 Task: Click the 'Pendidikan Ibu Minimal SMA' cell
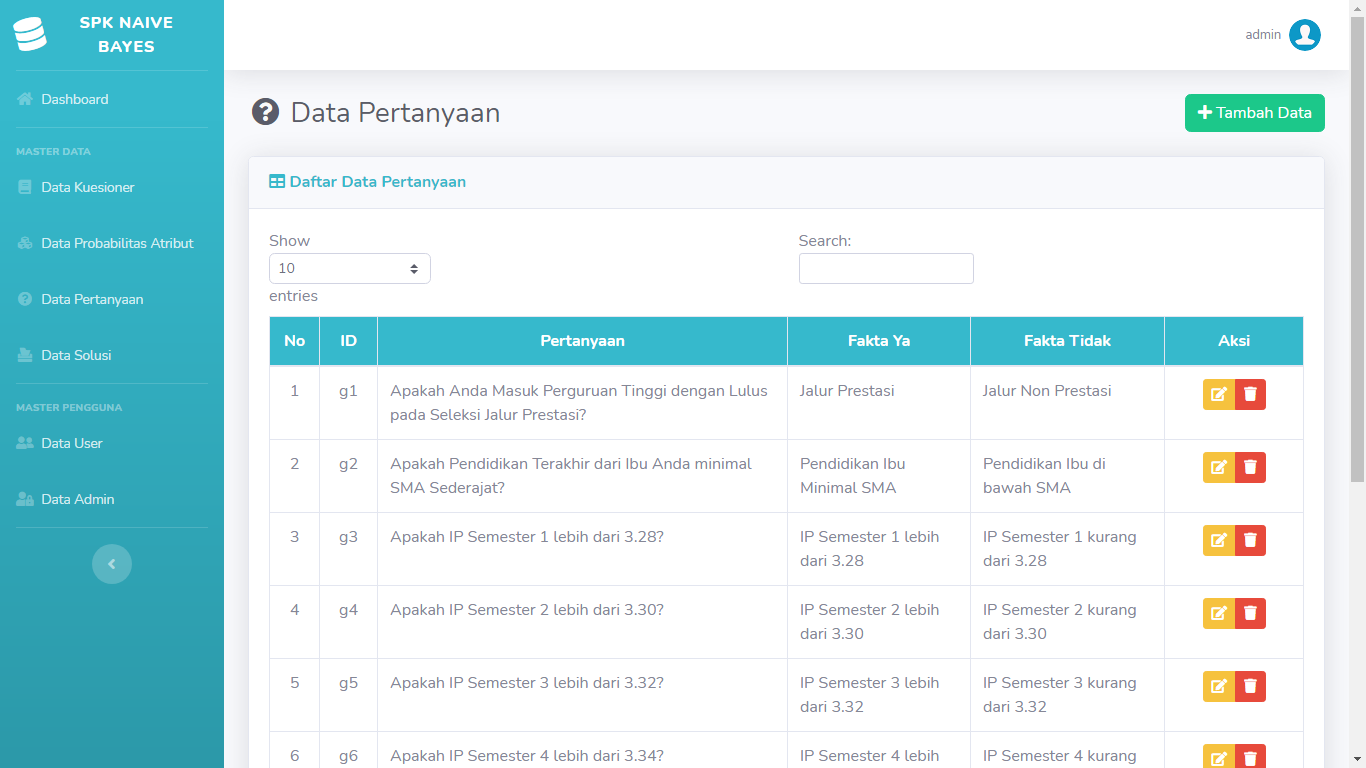(x=879, y=476)
